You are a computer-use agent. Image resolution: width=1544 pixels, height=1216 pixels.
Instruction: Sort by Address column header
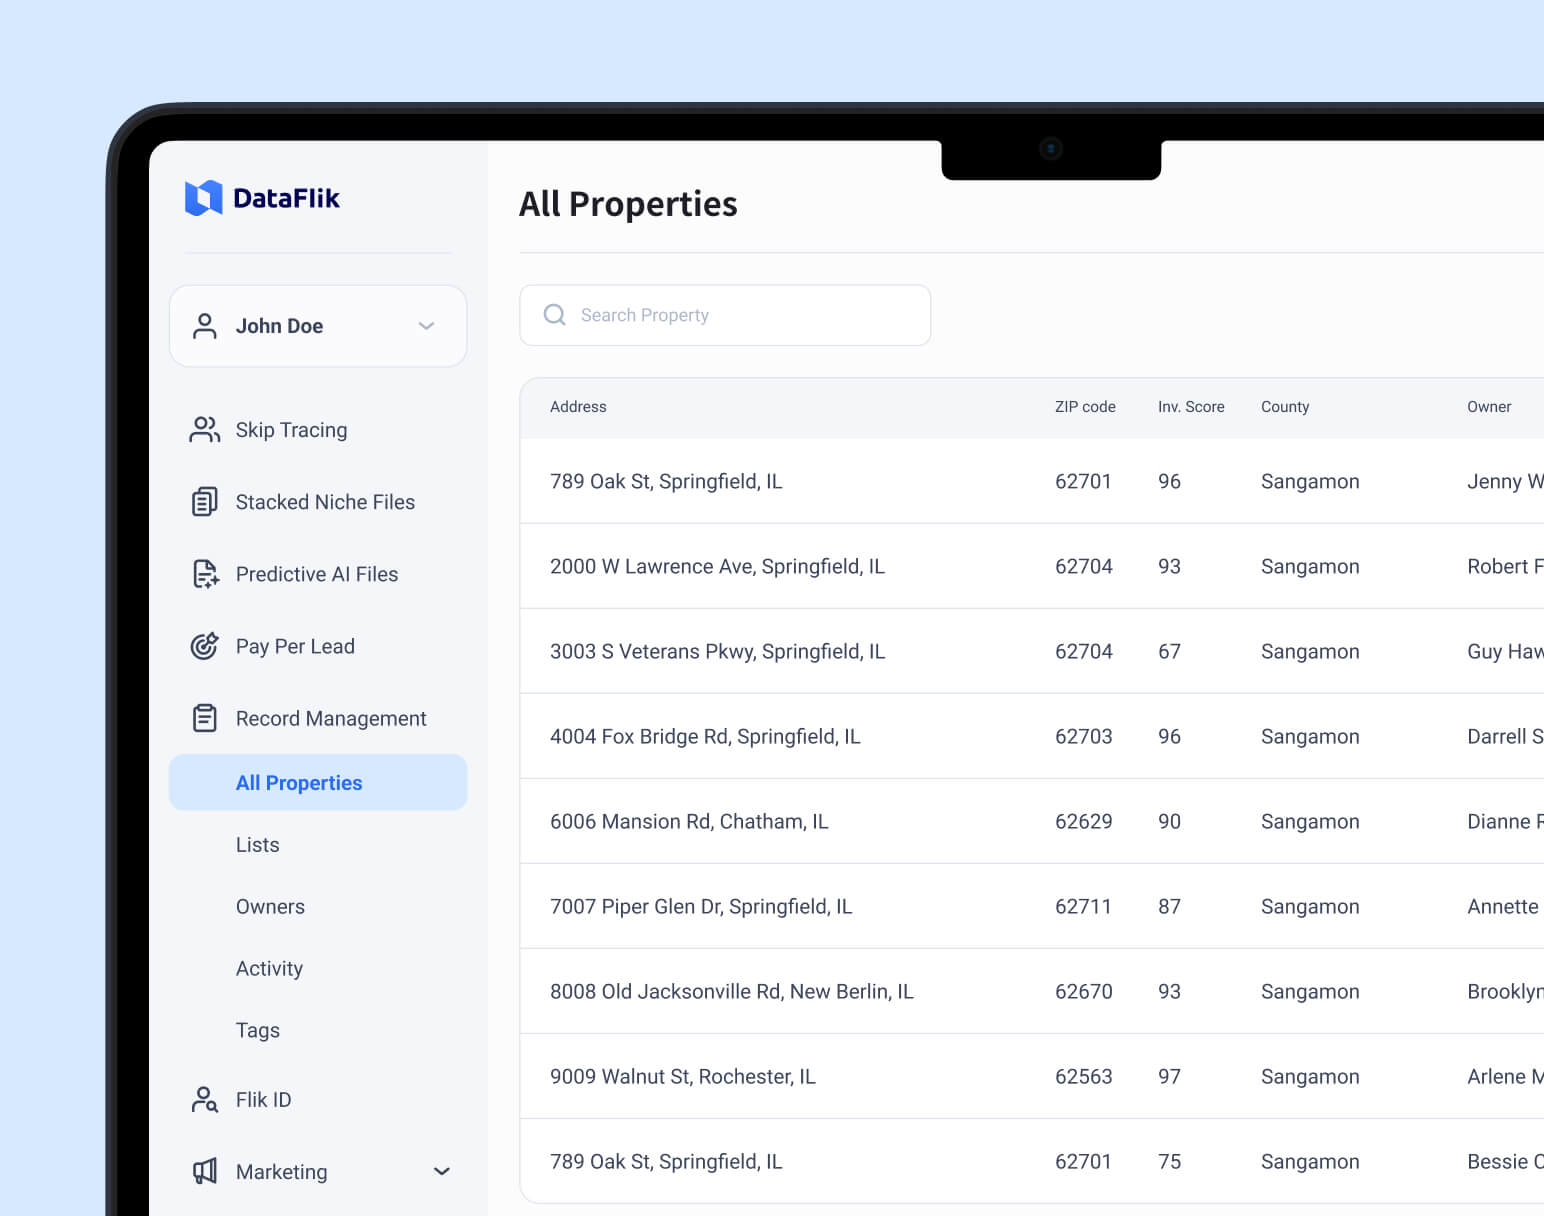click(578, 407)
